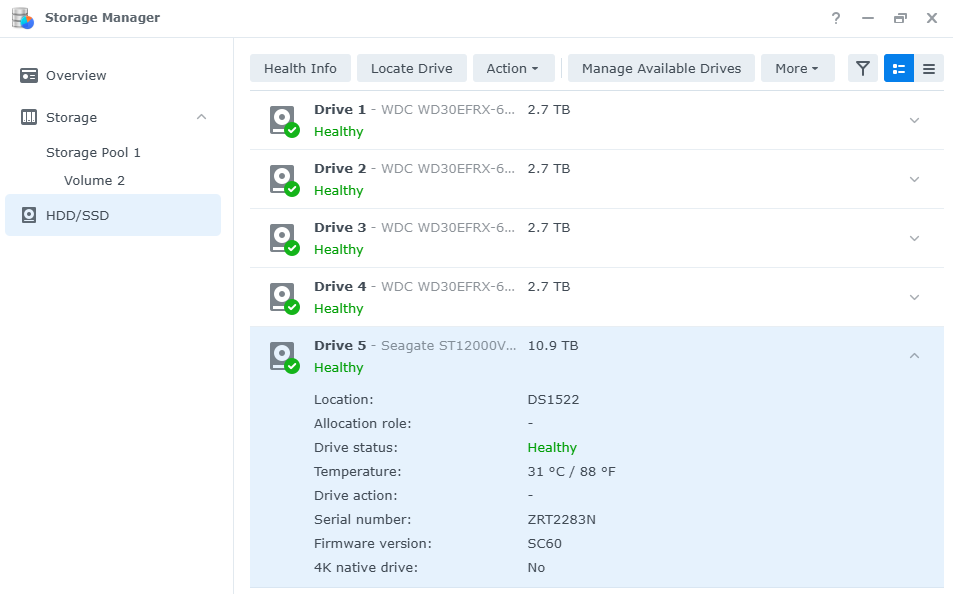Collapse Drive 5 details chevron

point(914,356)
